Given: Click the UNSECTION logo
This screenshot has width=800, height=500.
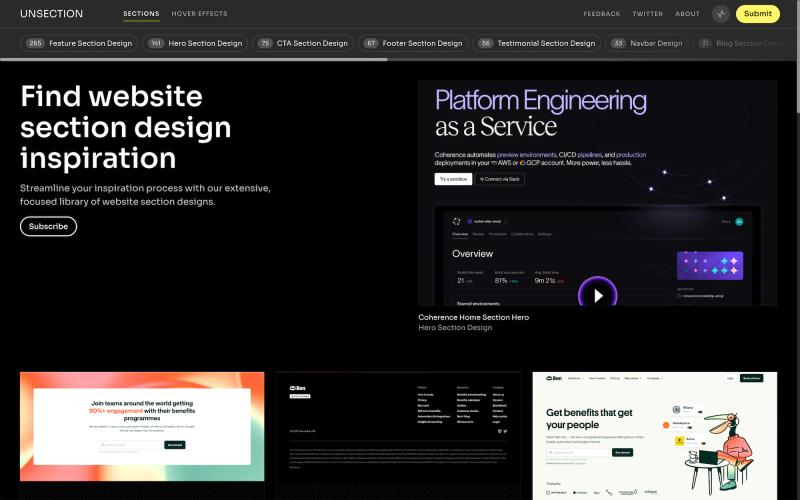Looking at the screenshot, I should [52, 14].
